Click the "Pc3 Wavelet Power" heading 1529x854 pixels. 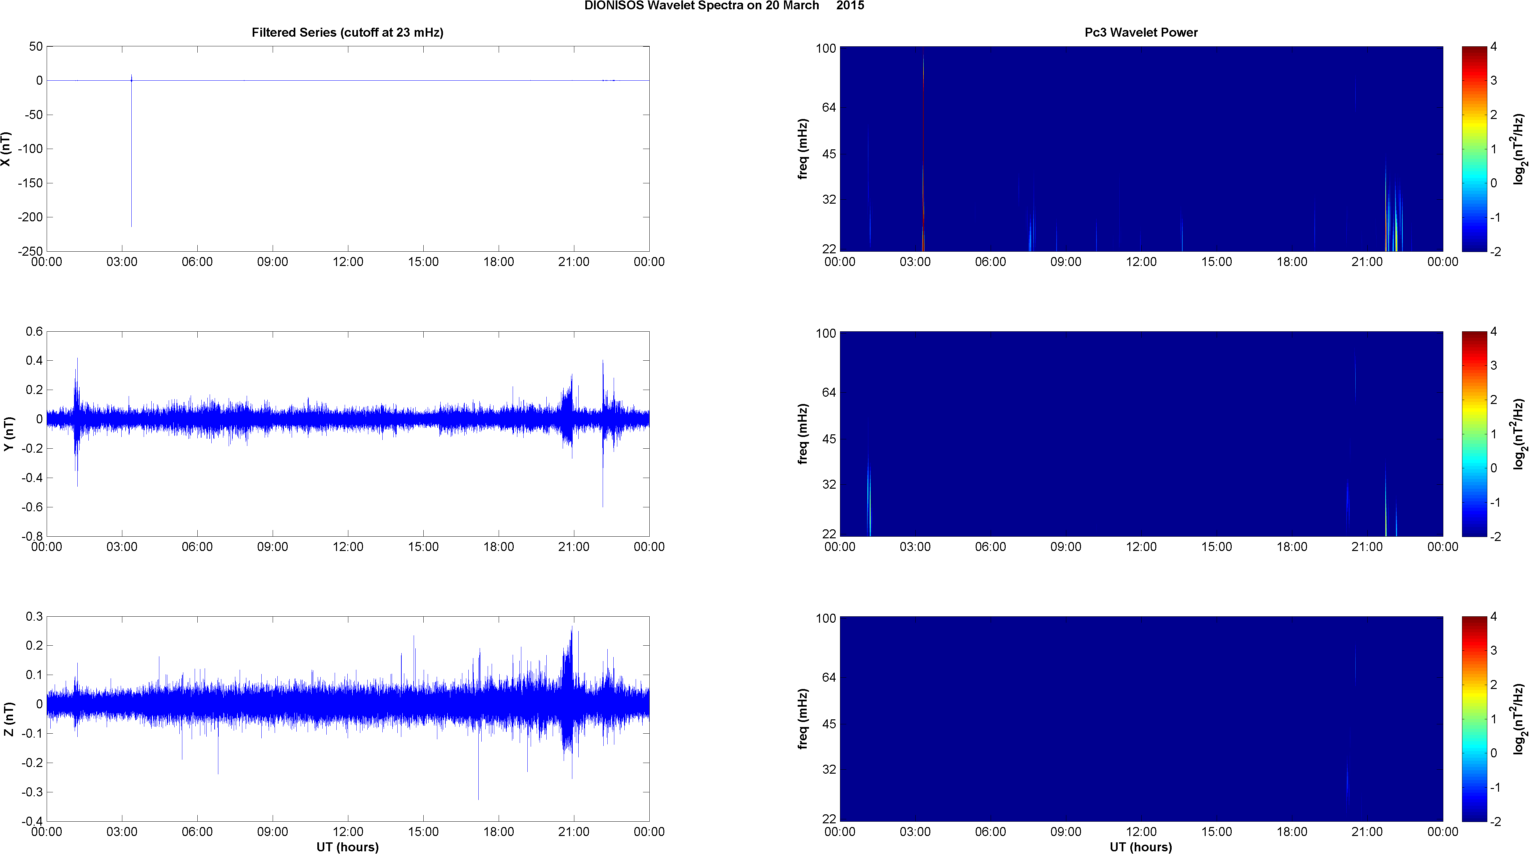tap(1141, 33)
